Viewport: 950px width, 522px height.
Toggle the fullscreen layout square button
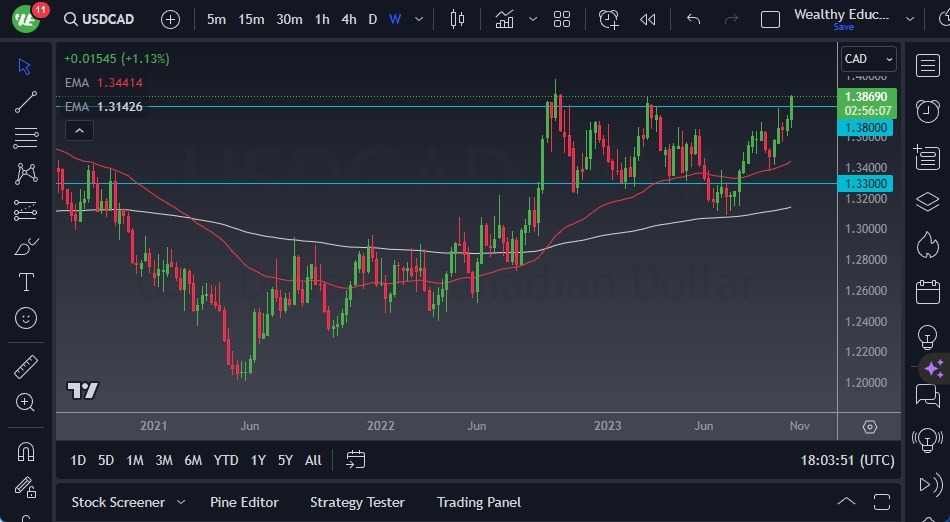(x=770, y=19)
